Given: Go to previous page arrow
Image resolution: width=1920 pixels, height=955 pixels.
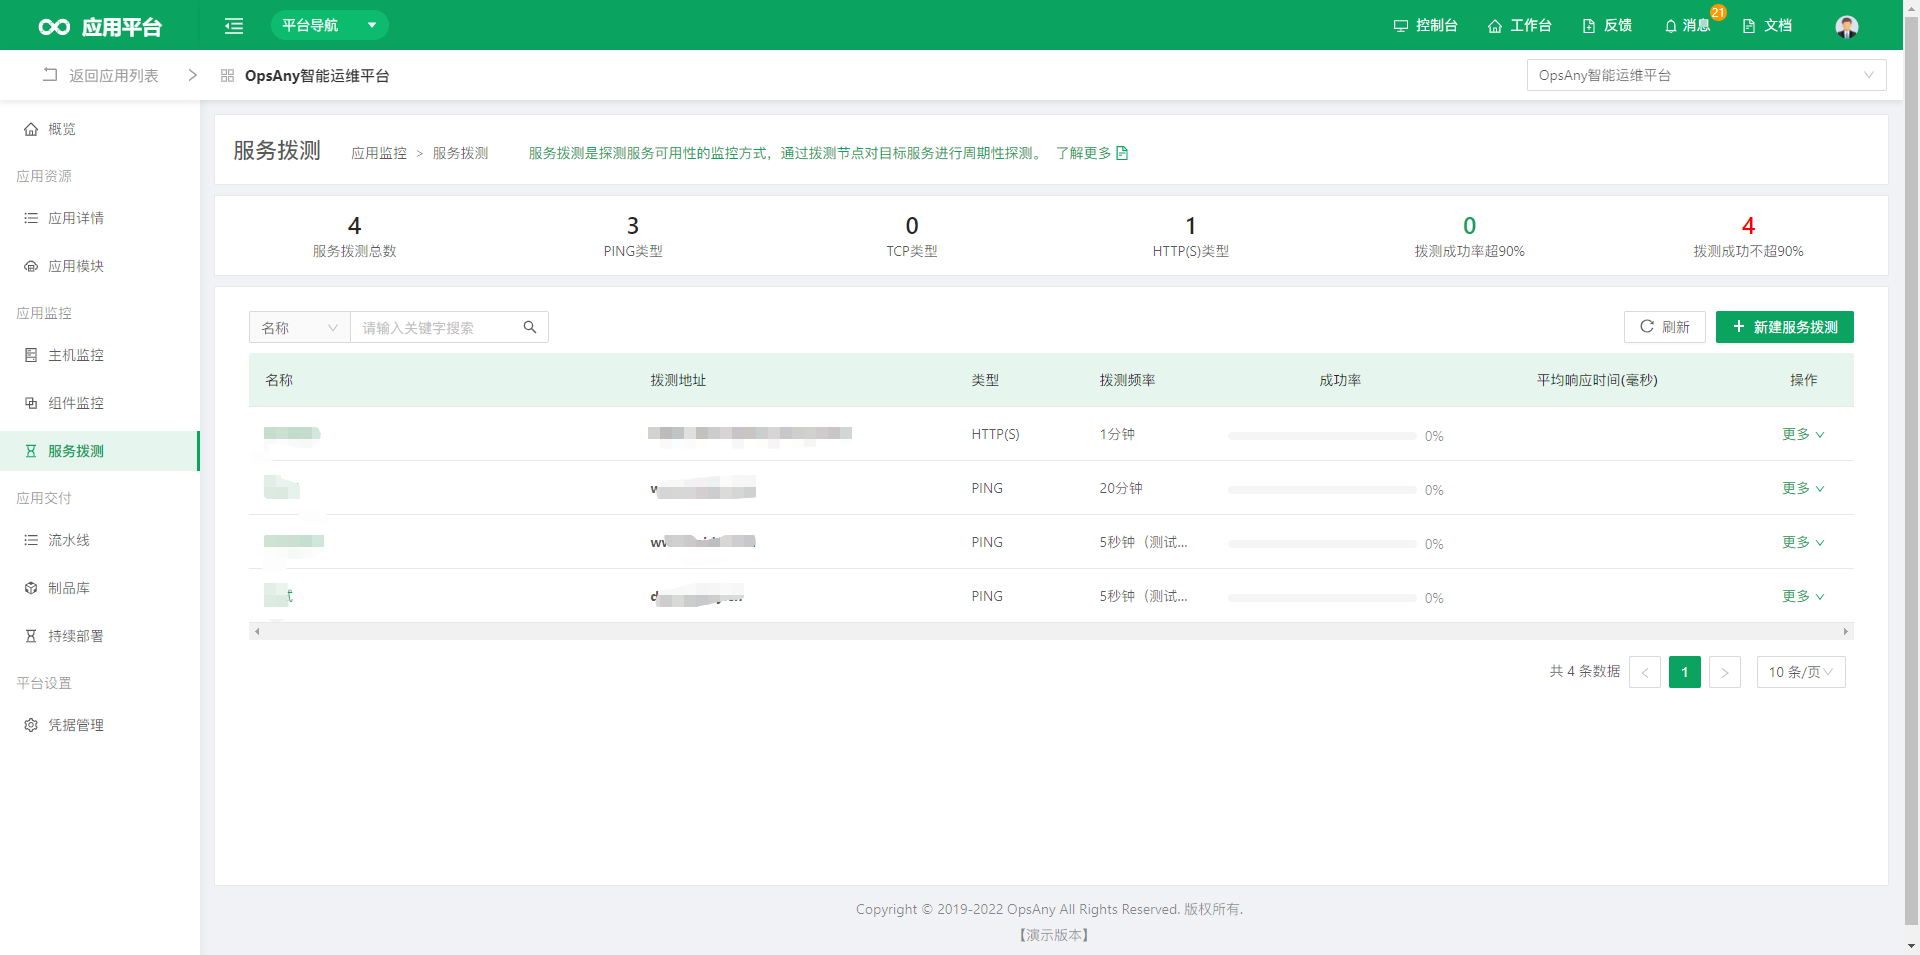Looking at the screenshot, I should coord(1645,672).
